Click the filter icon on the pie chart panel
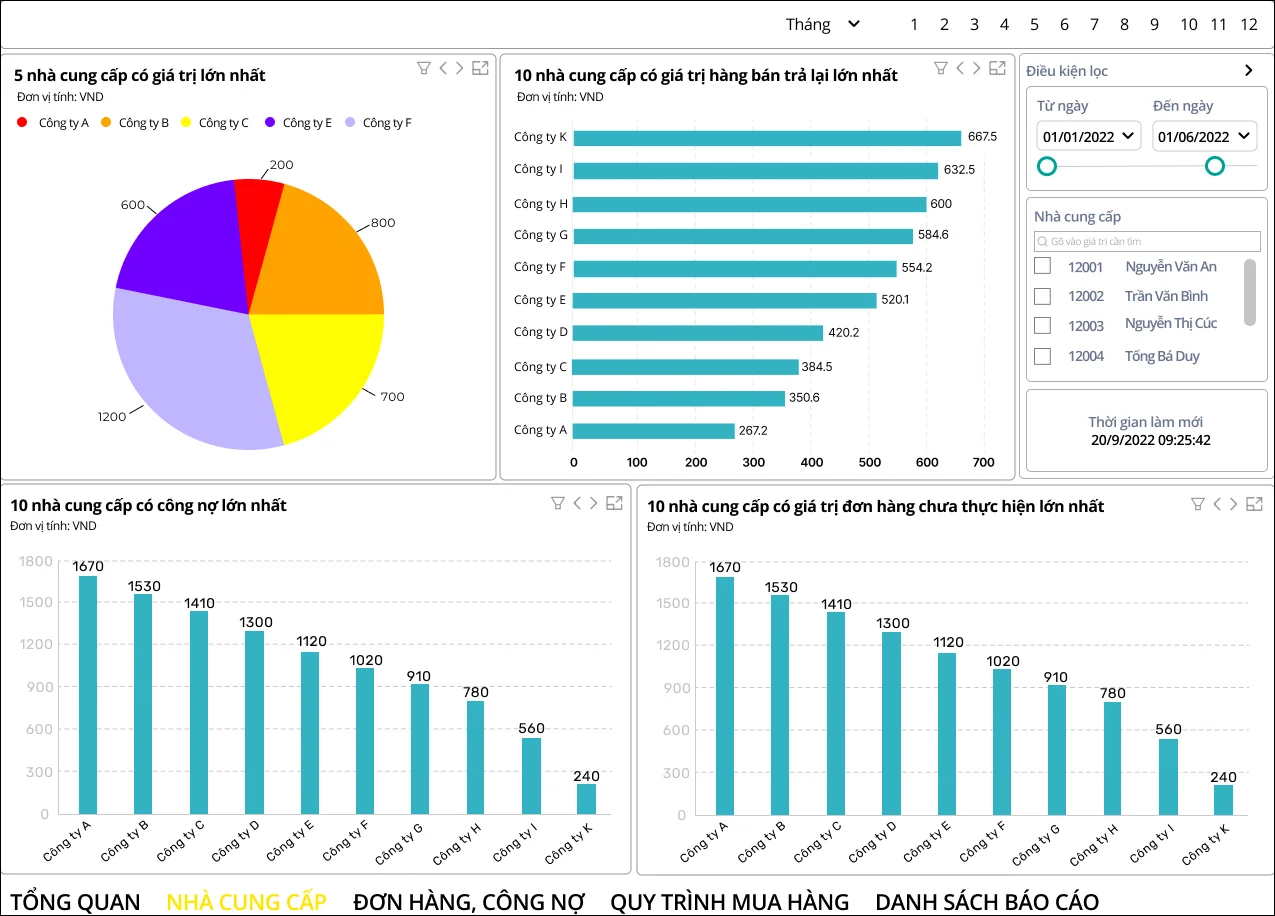This screenshot has height=916, width=1275. click(x=424, y=68)
